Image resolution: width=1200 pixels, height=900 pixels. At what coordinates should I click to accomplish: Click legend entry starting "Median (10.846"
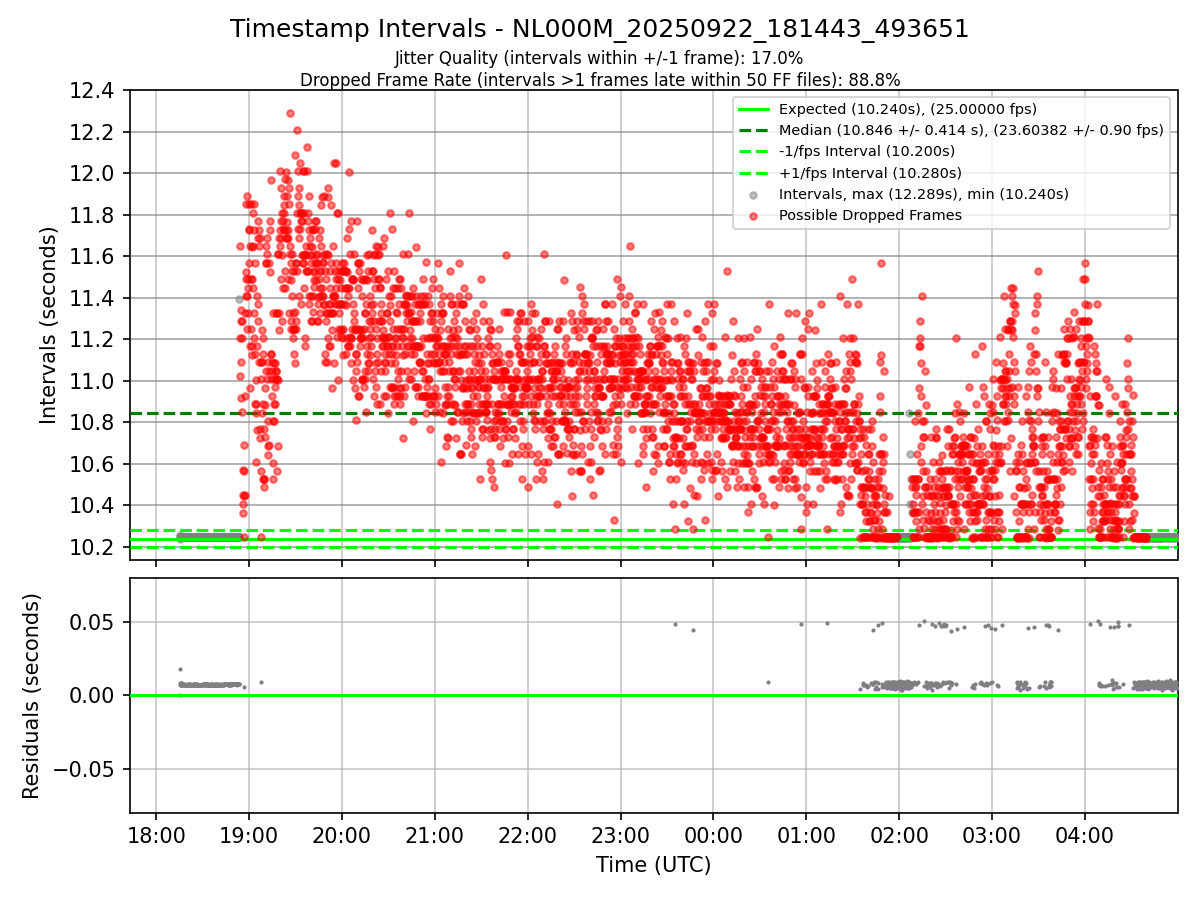971,130
